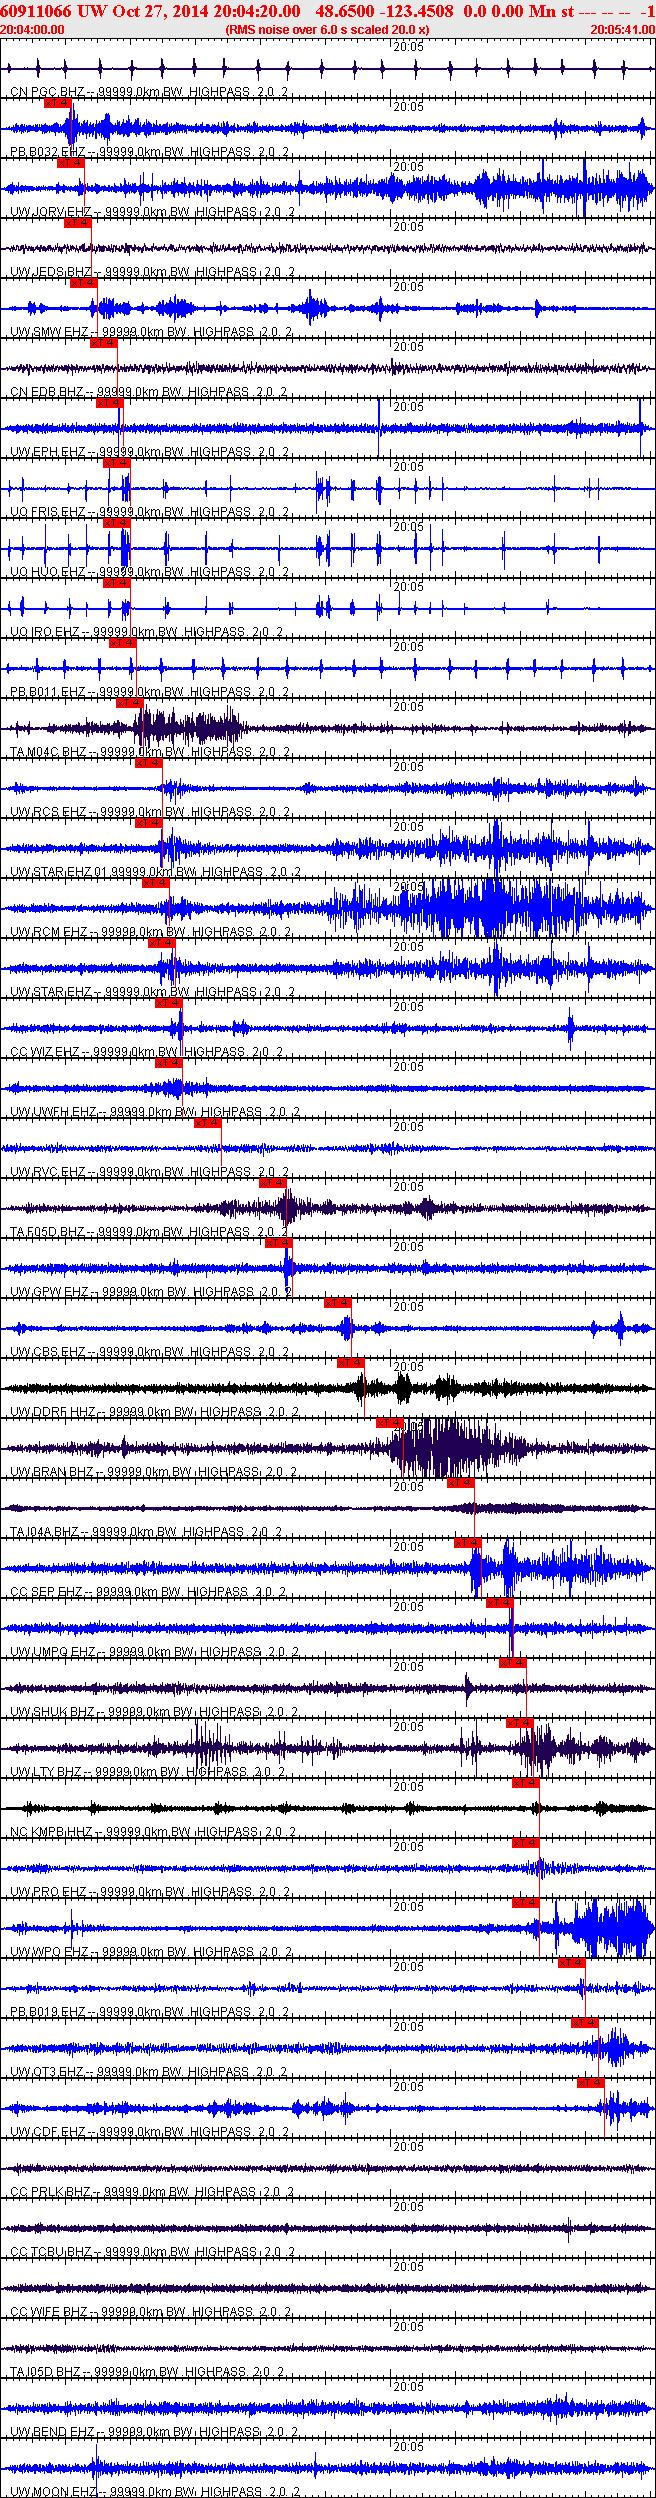Click the red pick marker on UW BRAN trace
The height and width of the screenshot is (2498, 656).
(x=389, y=1422)
